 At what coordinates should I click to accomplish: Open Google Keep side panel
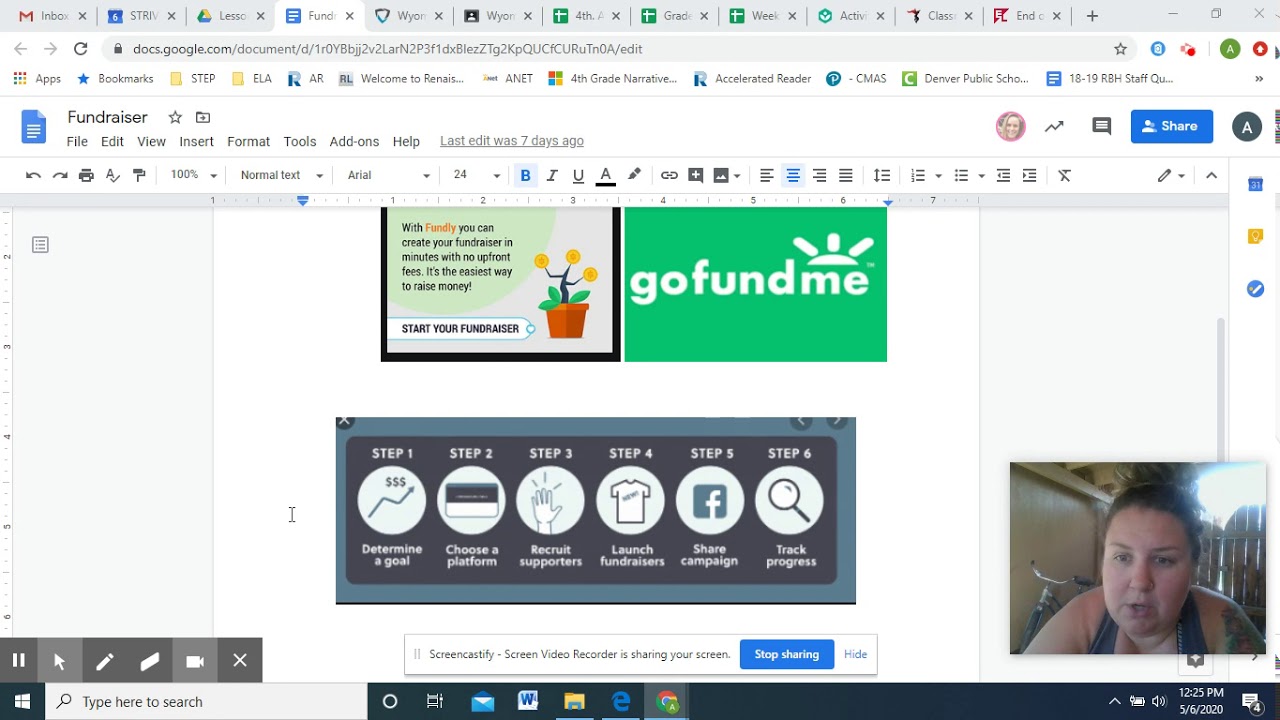point(1255,236)
